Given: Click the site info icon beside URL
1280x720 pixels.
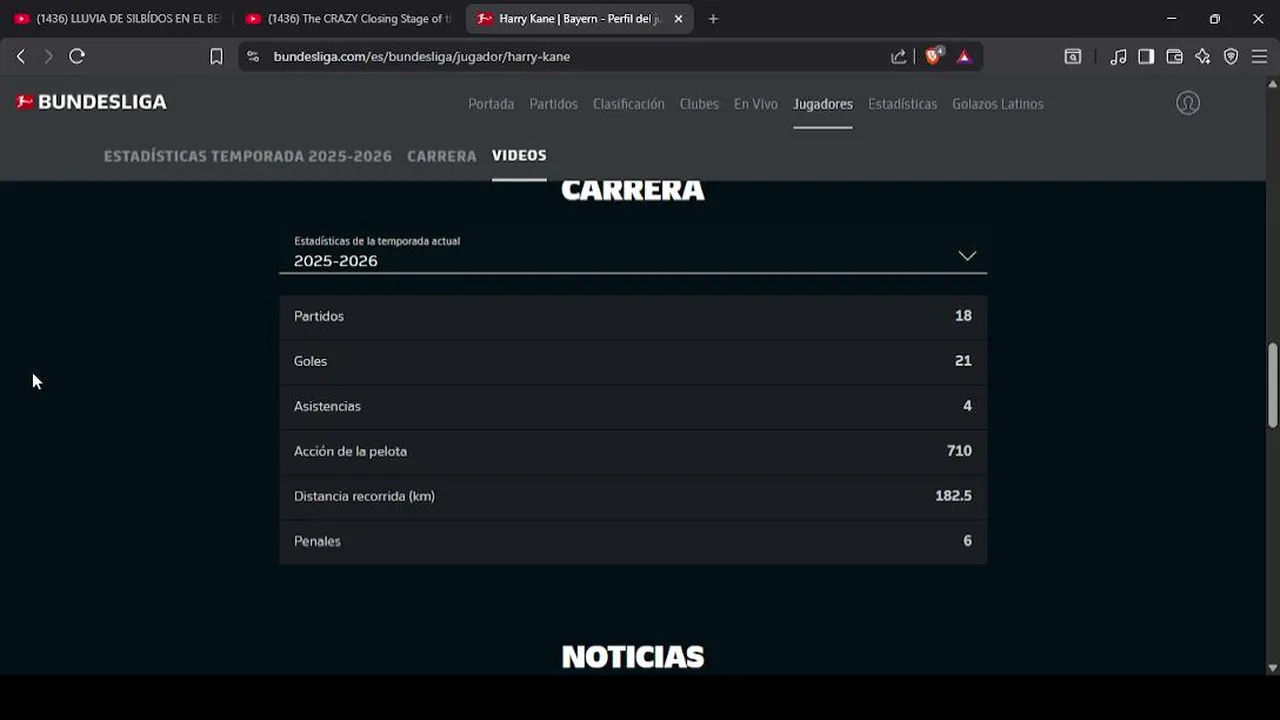Looking at the screenshot, I should (x=252, y=57).
